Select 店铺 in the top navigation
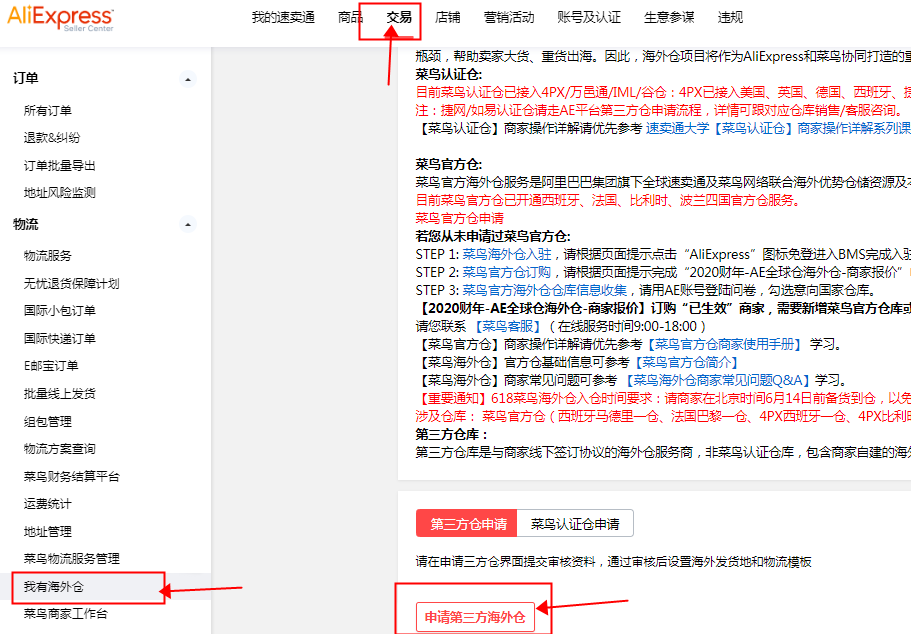 click(x=448, y=17)
